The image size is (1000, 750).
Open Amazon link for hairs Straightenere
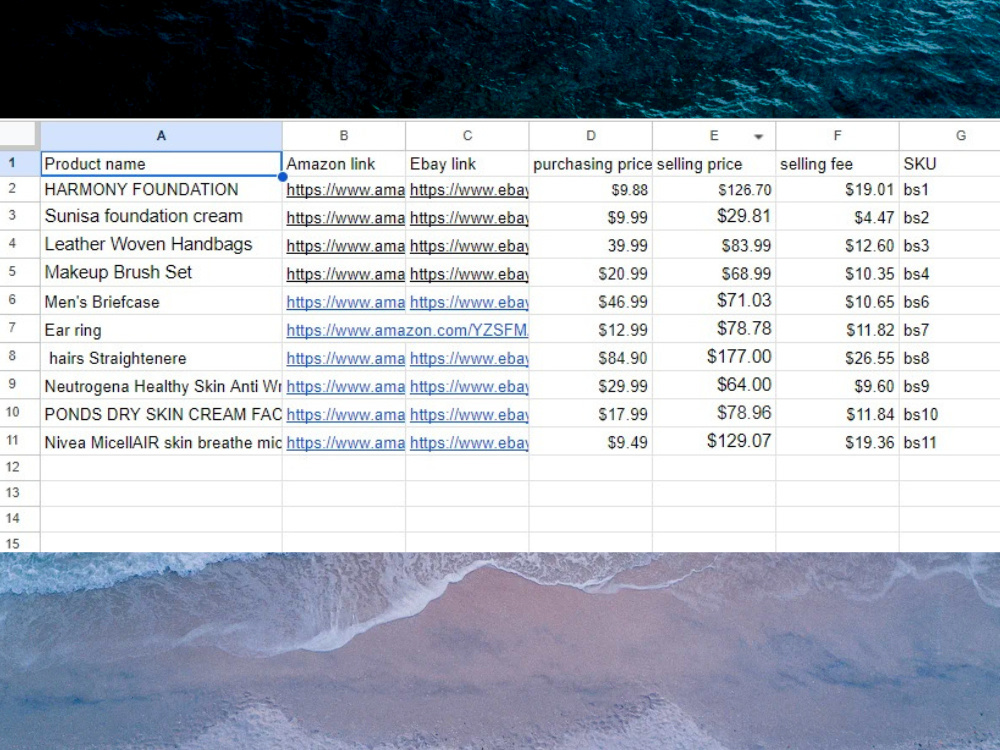click(x=345, y=358)
